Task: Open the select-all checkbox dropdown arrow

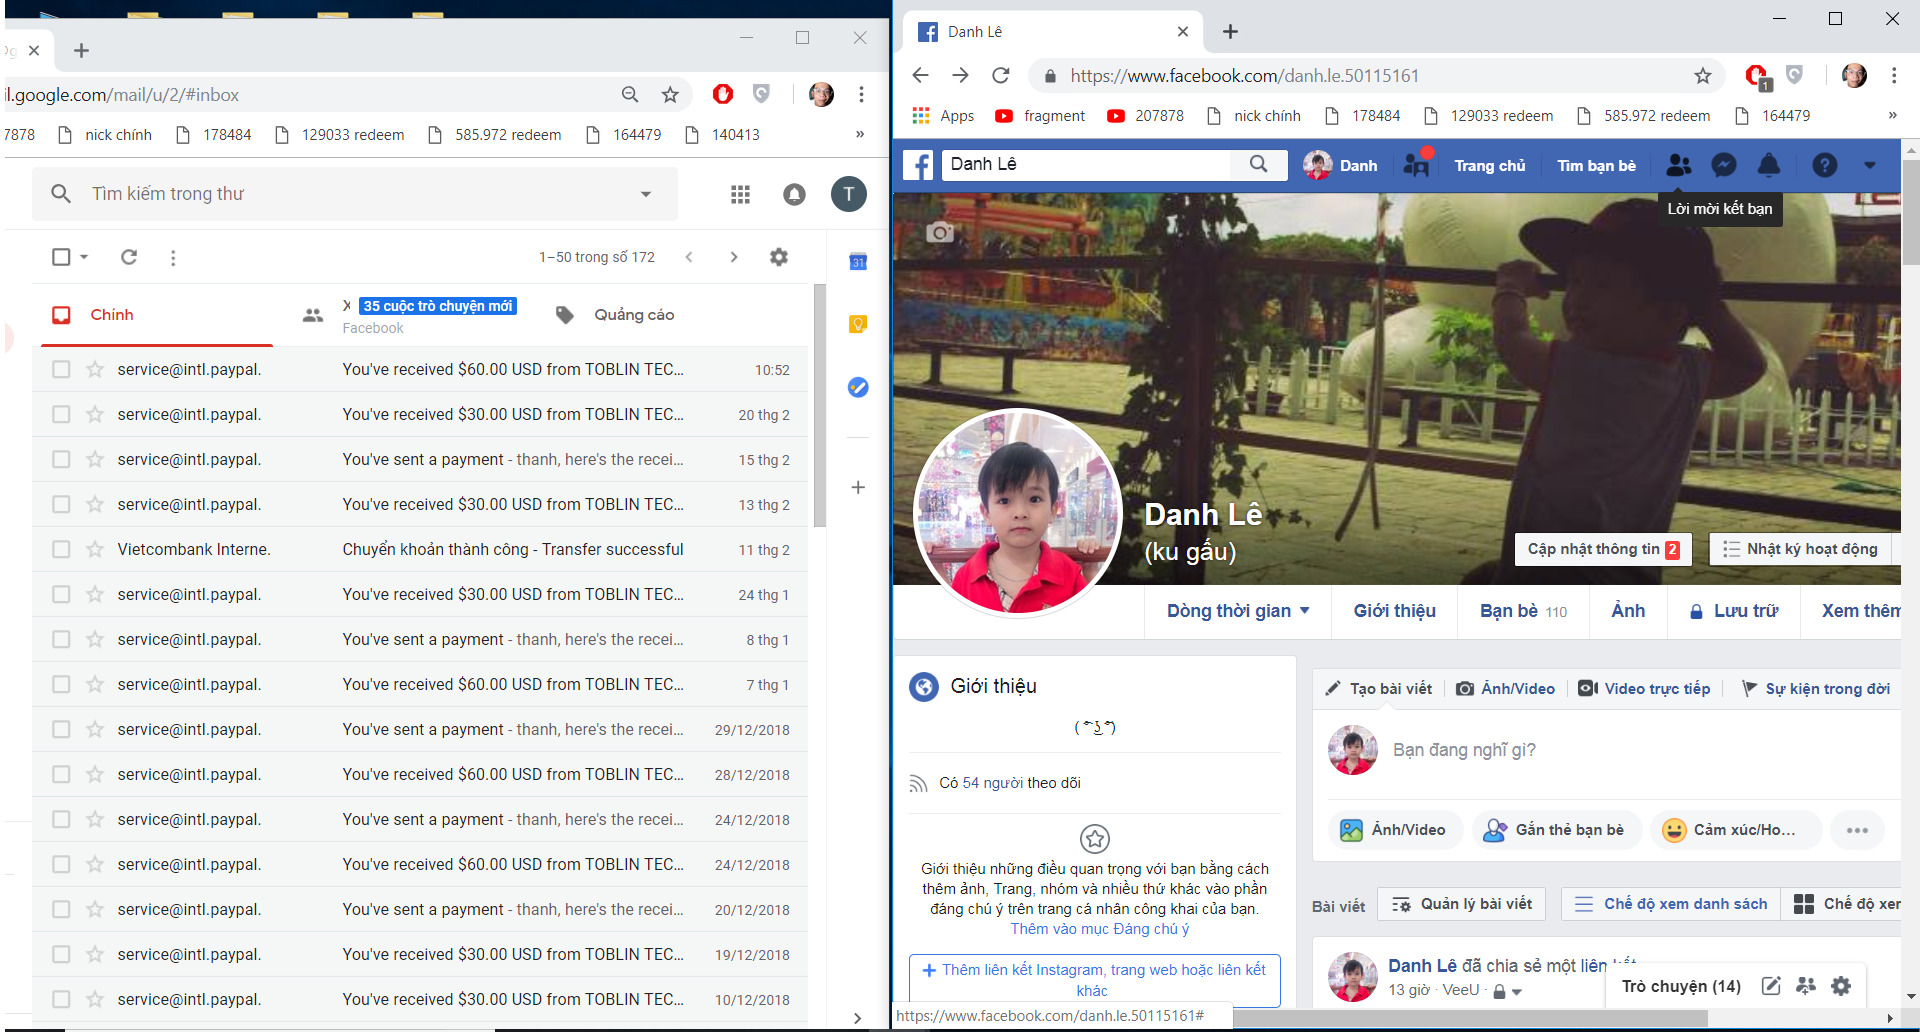Action: (85, 257)
